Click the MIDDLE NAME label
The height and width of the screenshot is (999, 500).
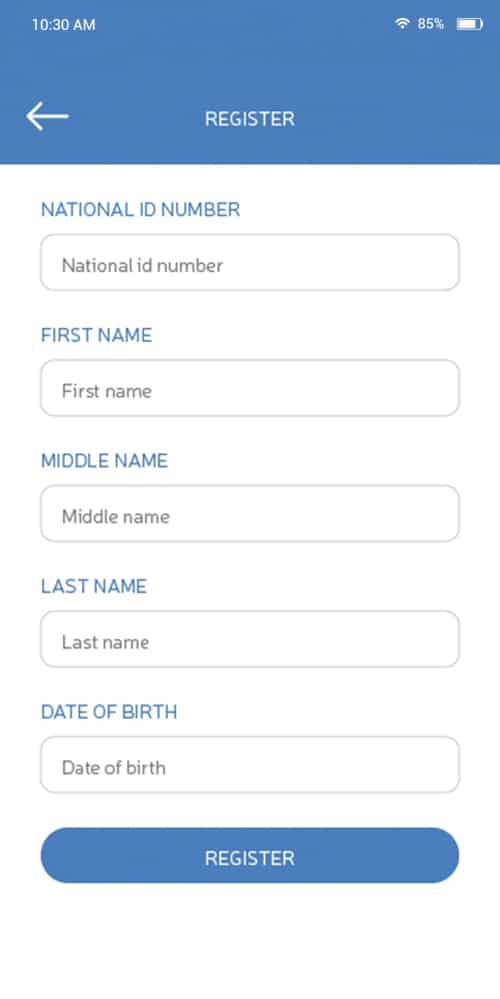point(104,461)
